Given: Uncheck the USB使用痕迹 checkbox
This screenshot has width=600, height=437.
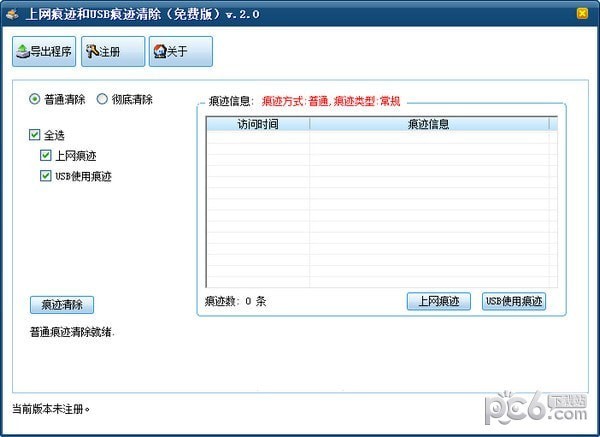Looking at the screenshot, I should coord(46,176).
